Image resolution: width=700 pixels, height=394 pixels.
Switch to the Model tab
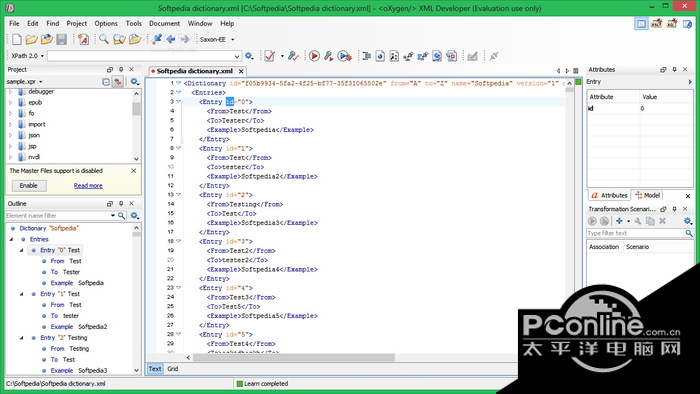[648, 195]
